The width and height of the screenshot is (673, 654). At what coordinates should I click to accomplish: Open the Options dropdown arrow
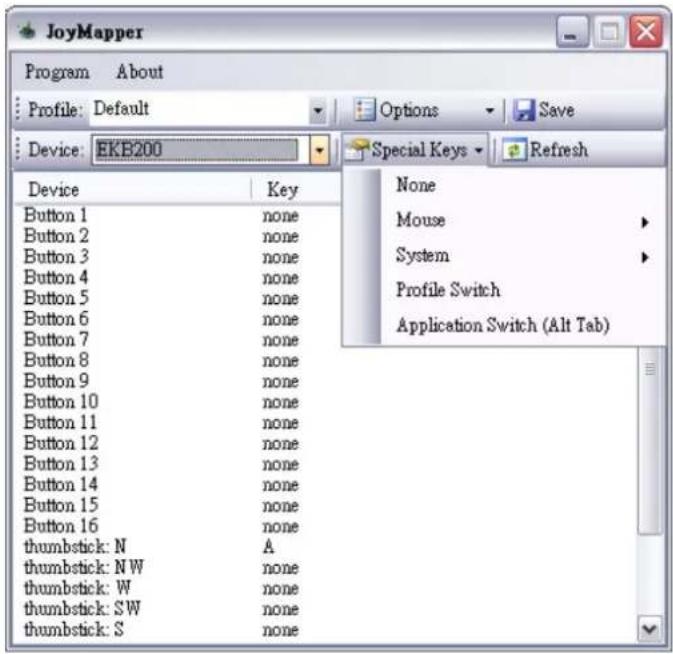(x=489, y=110)
